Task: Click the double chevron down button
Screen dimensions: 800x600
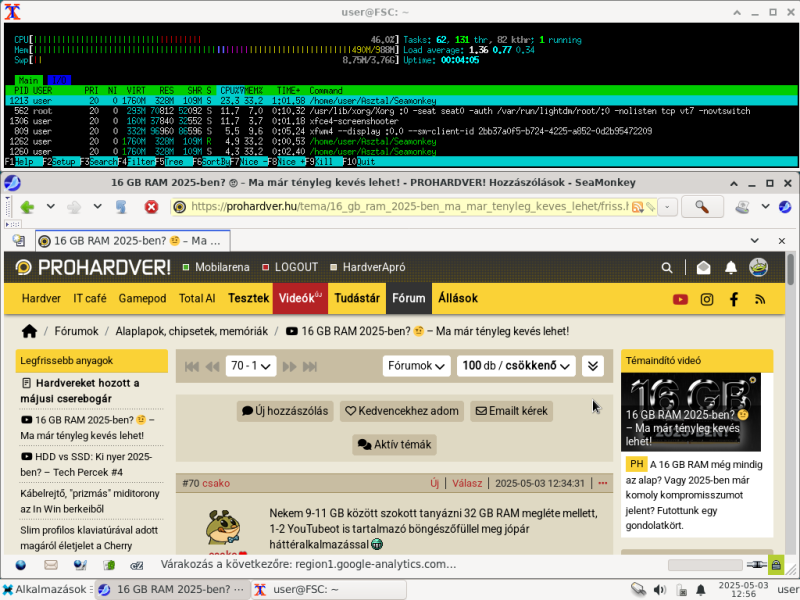Action: 592,366
